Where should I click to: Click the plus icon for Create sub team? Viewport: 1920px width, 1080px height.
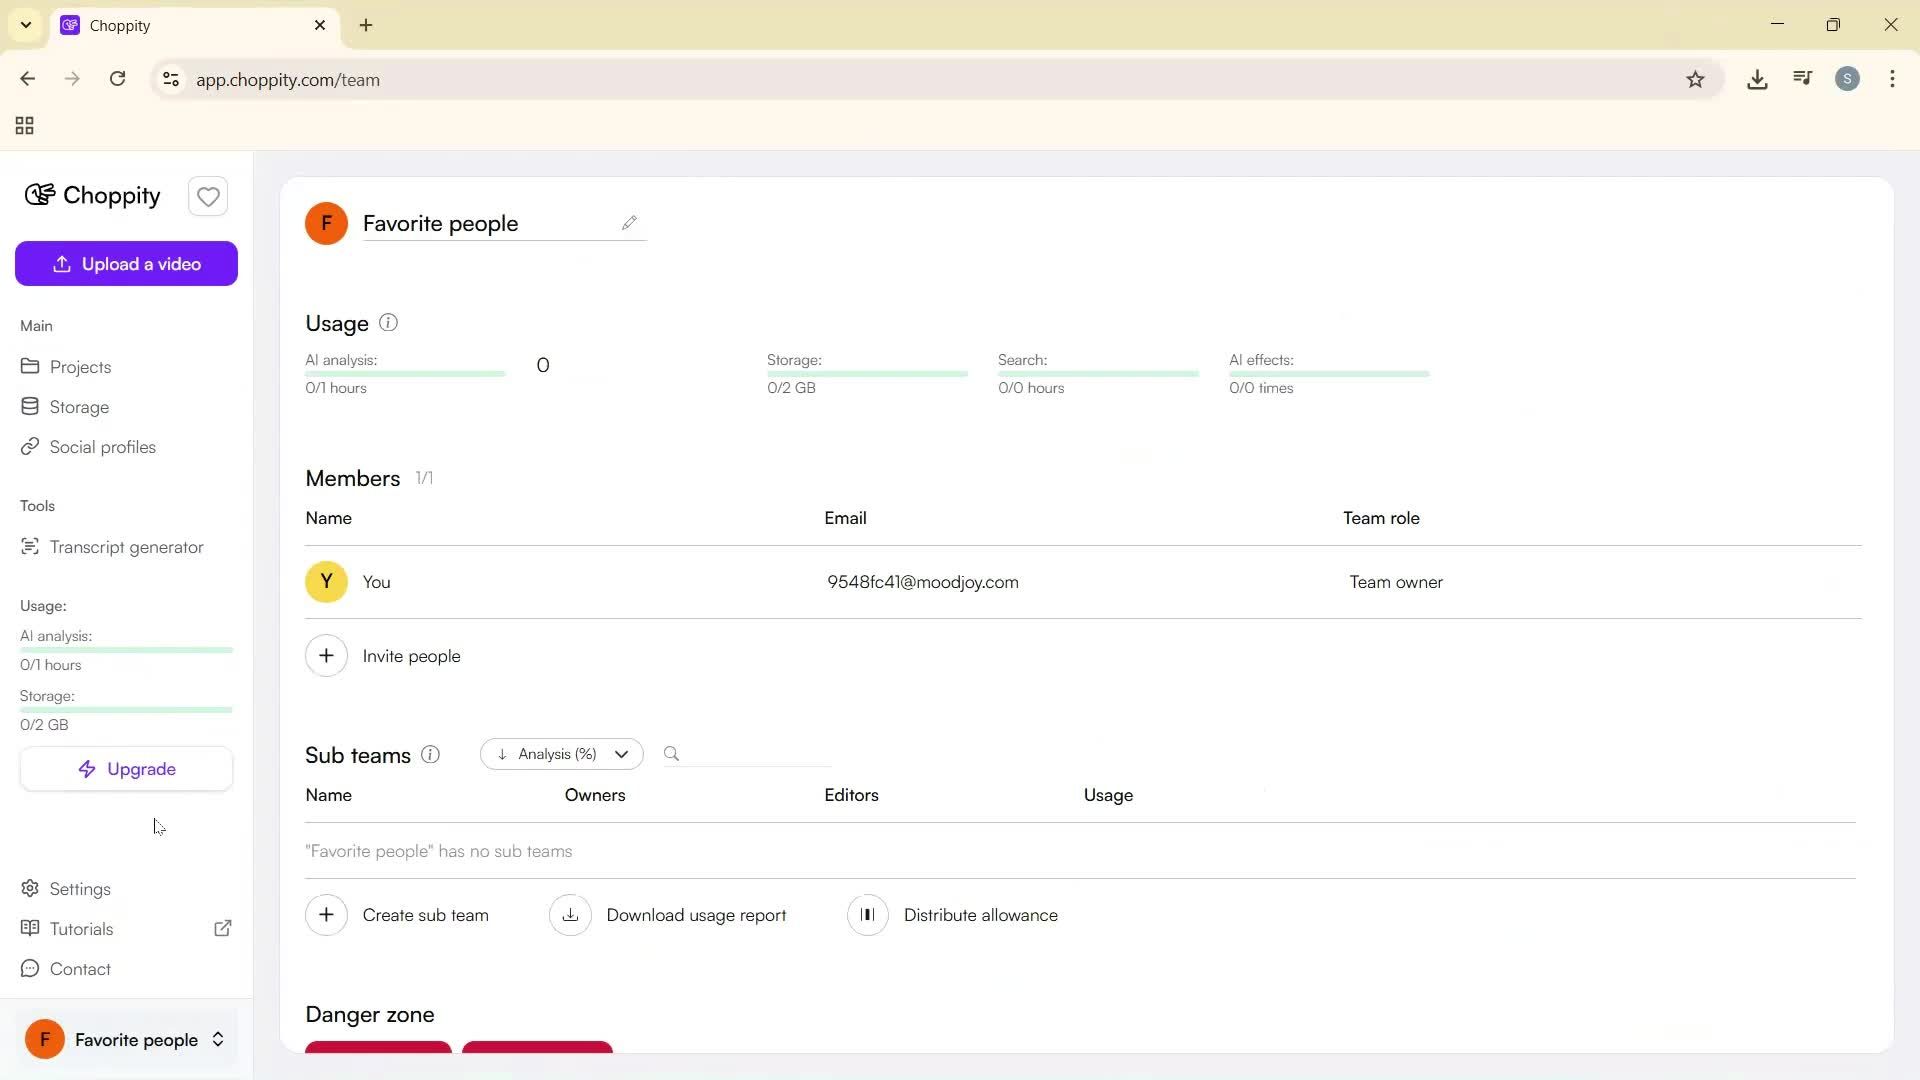326,915
